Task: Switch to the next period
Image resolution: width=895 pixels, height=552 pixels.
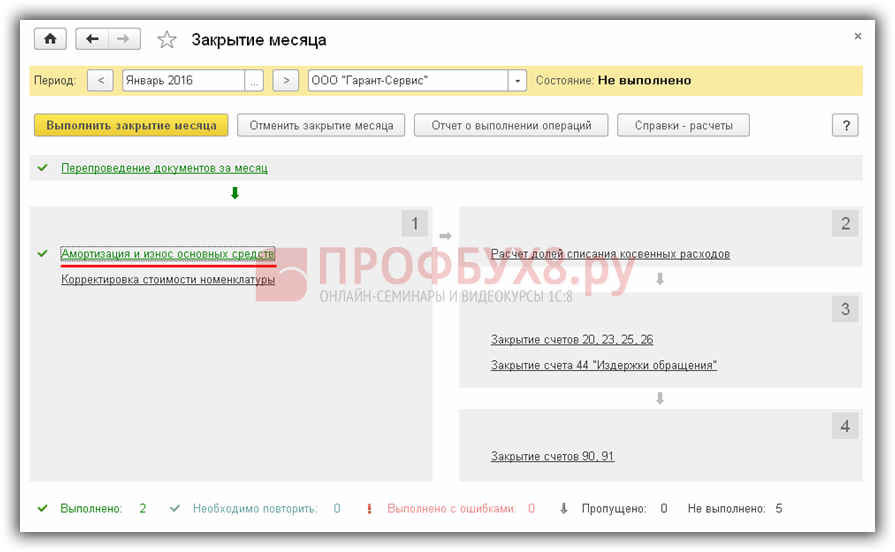Action: pyautogui.click(x=286, y=81)
